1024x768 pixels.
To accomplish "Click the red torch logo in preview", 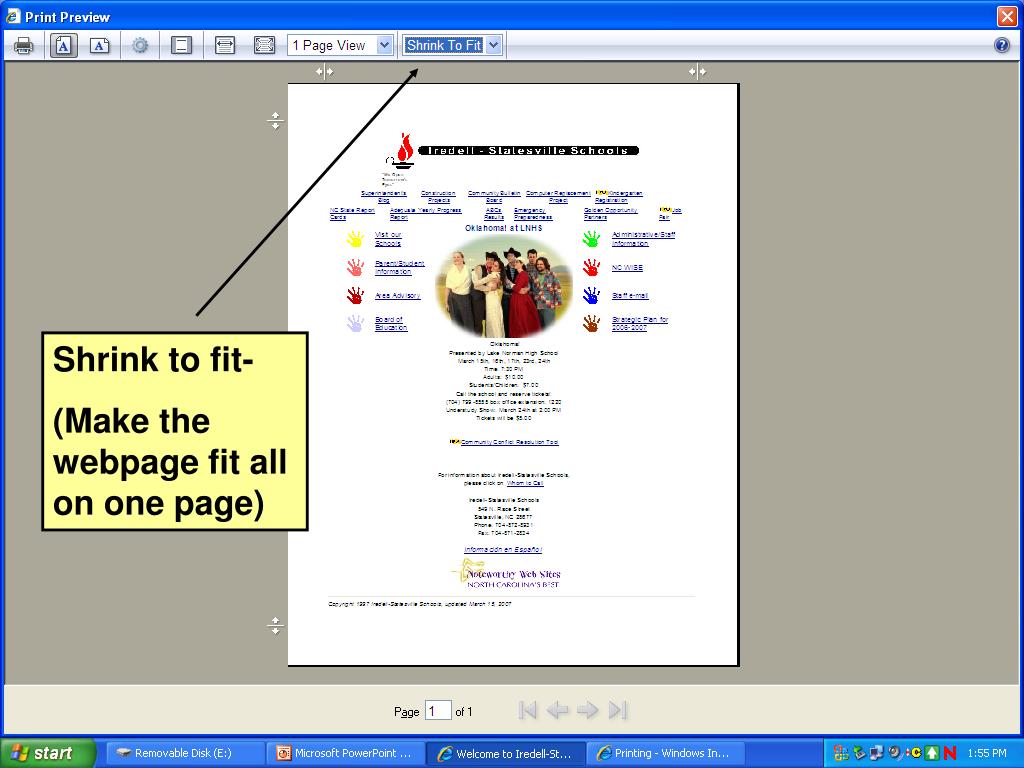I will [x=402, y=151].
